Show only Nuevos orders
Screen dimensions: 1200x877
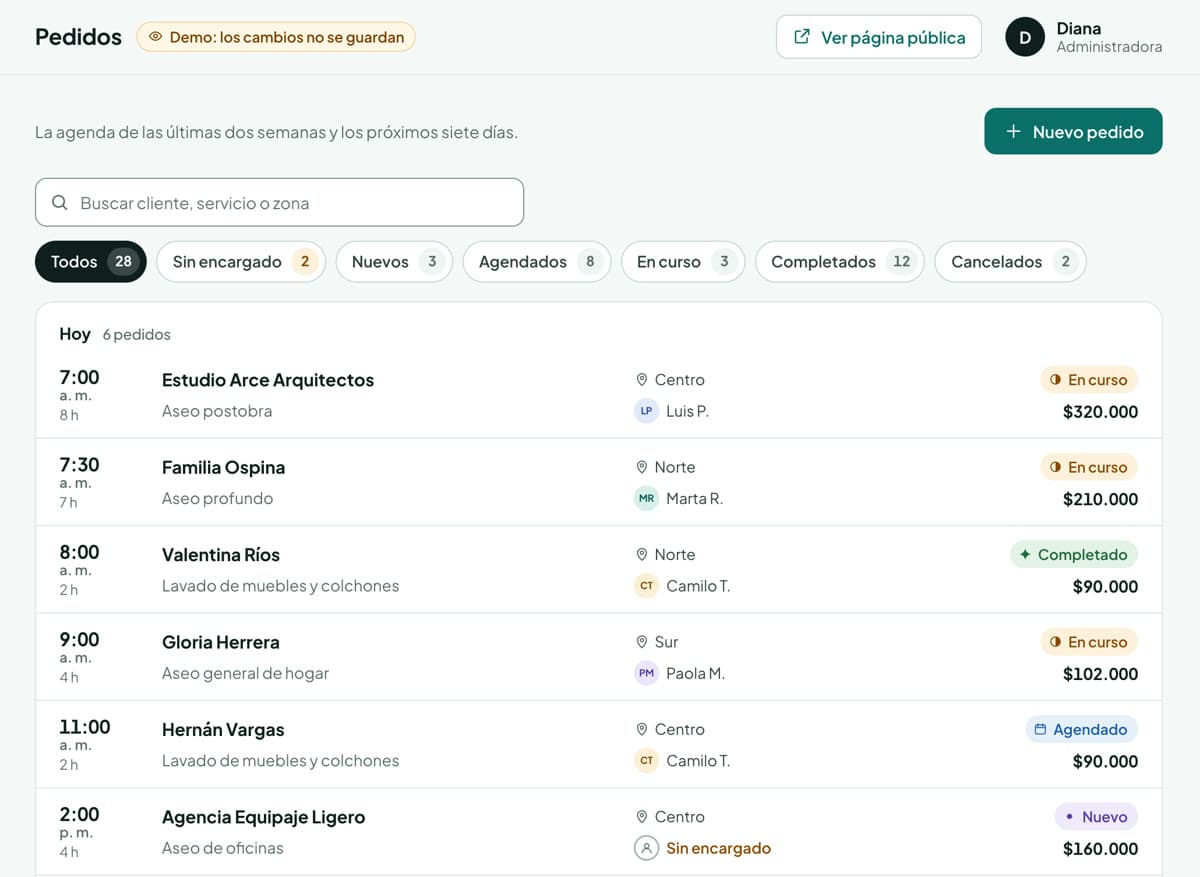(394, 262)
